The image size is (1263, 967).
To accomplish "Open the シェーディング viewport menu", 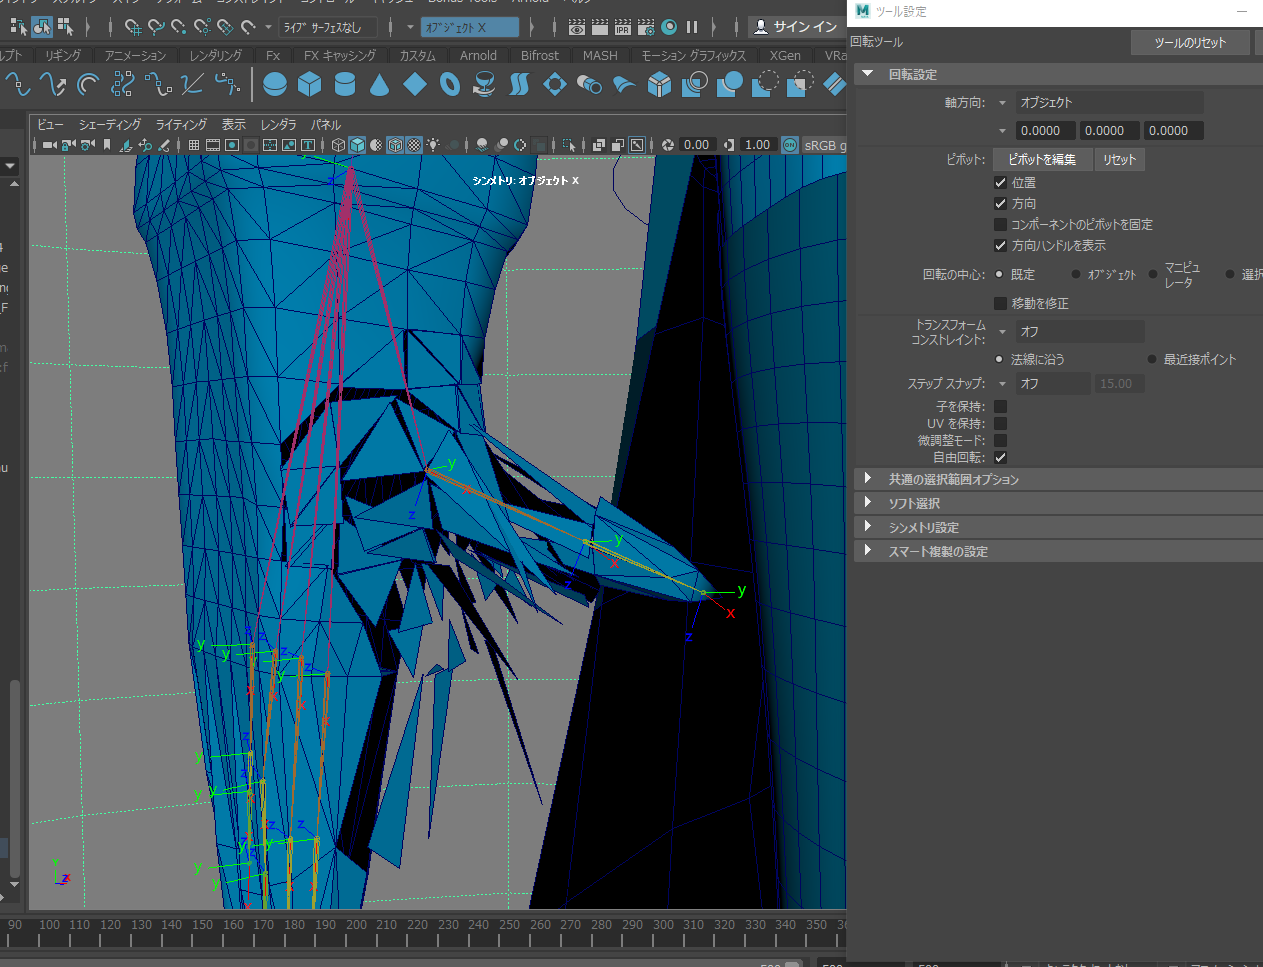I will point(110,125).
